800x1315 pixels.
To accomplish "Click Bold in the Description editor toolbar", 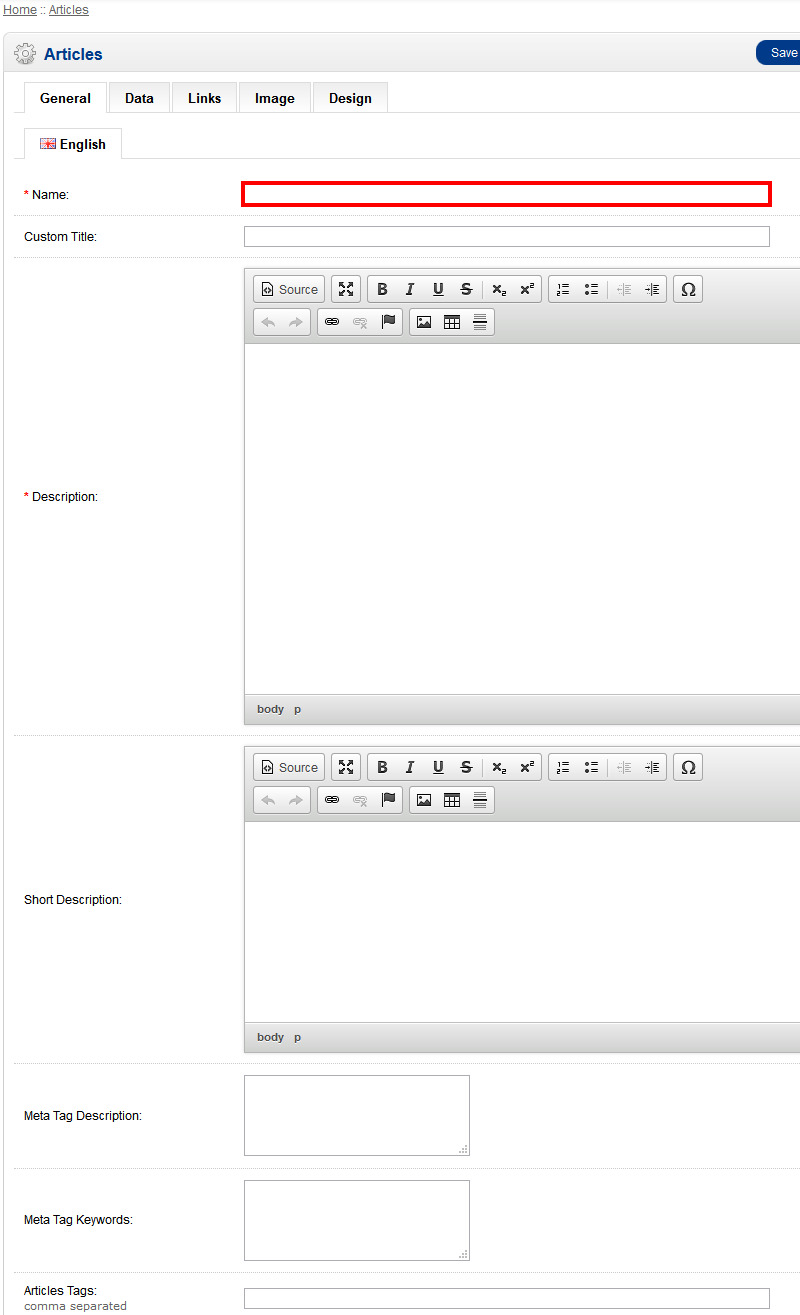I will click(382, 289).
